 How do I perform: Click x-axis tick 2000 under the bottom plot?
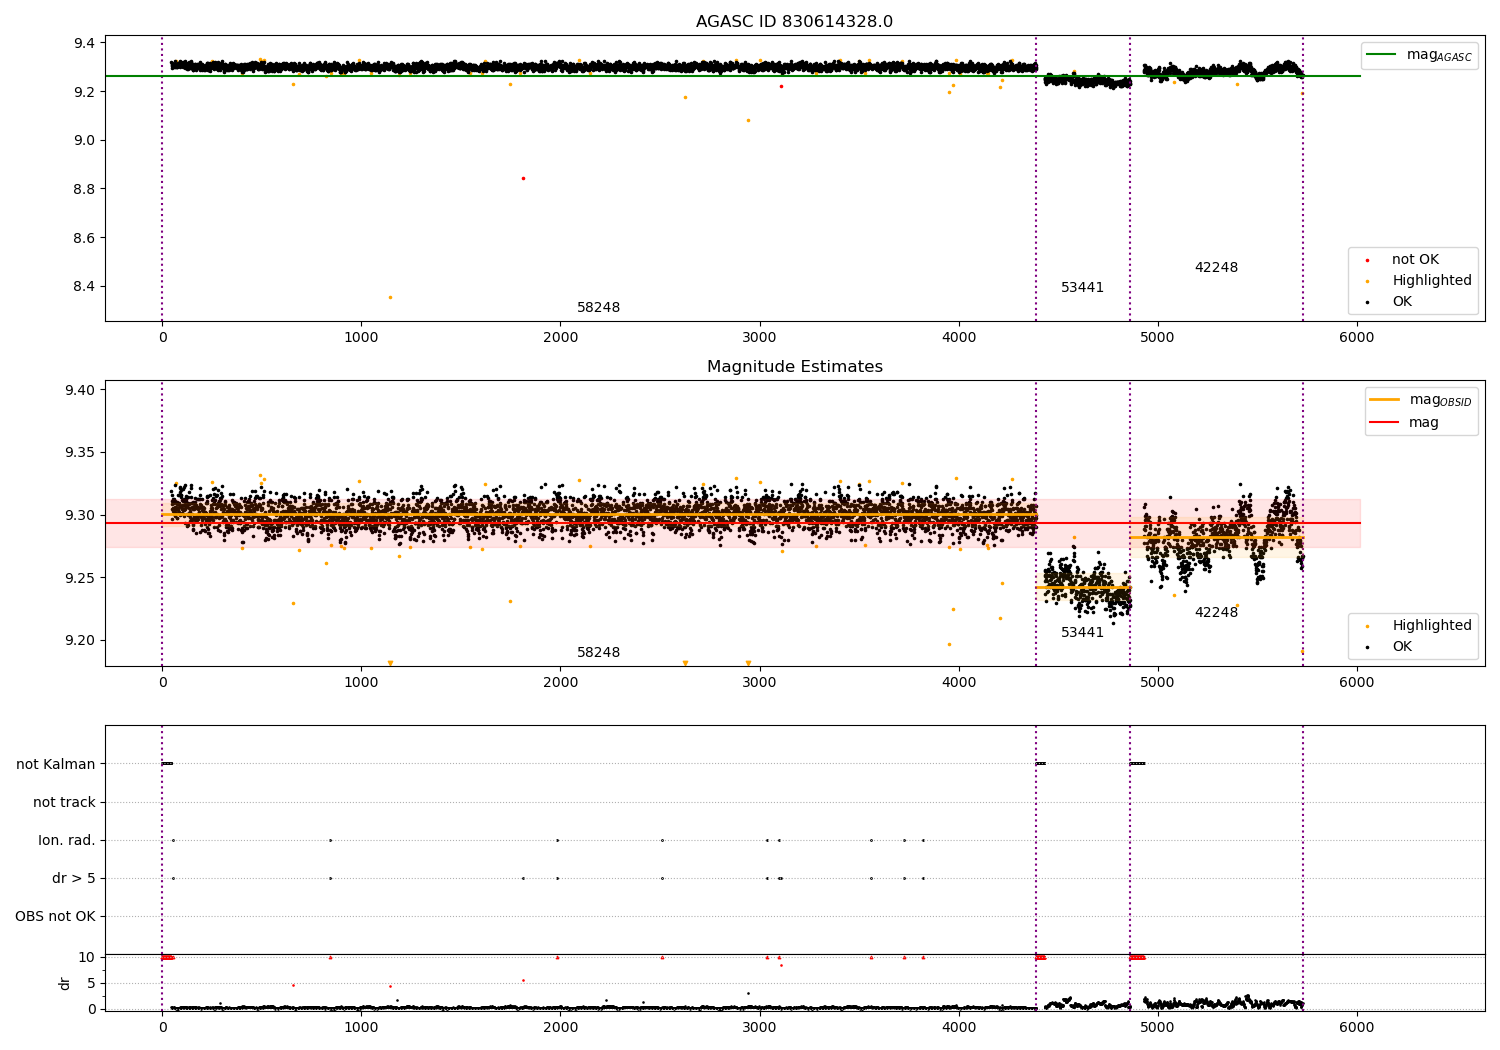[x=560, y=1027]
